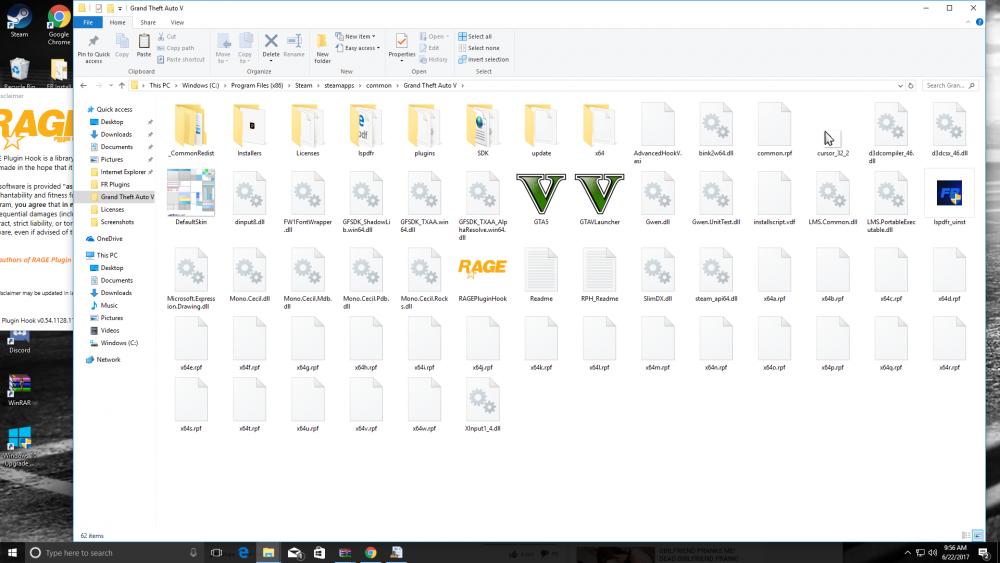Screen dimensions: 1000x563
Task: Click the History button
Action: click(434, 59)
